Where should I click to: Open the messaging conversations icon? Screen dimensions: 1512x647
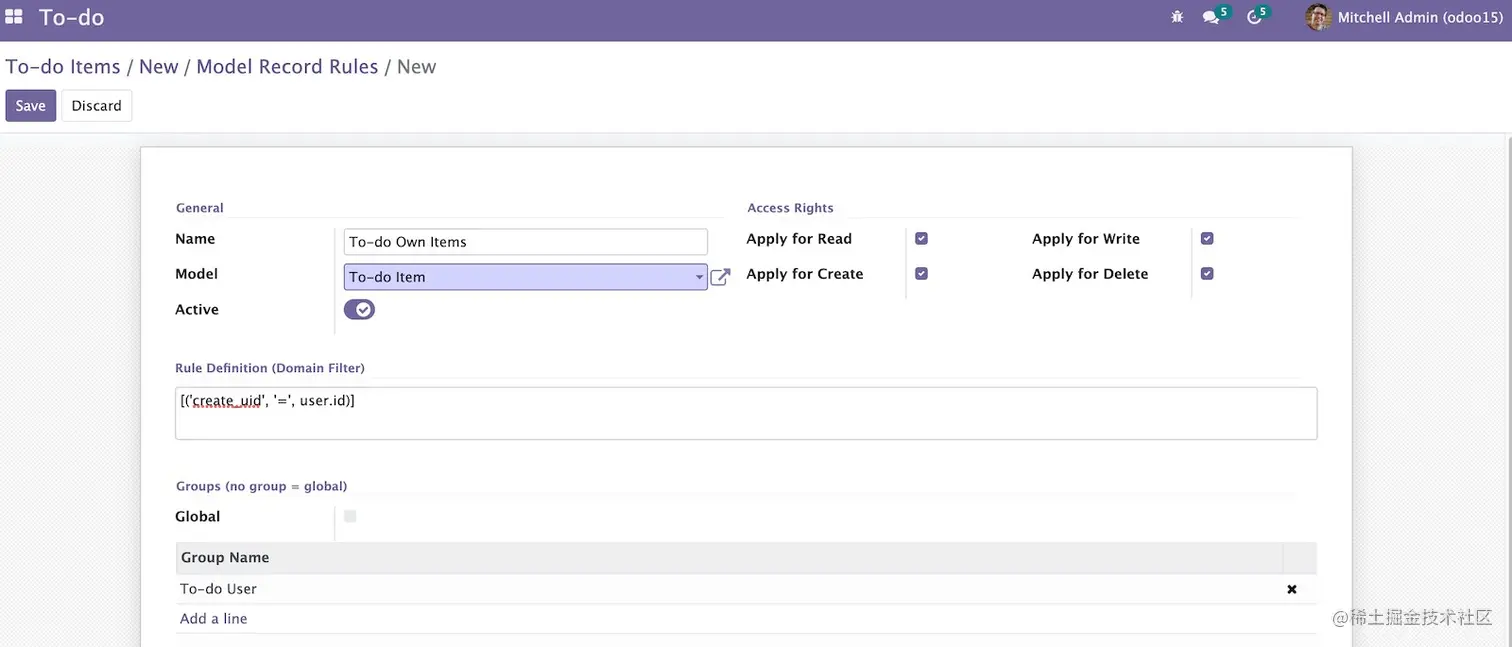point(1210,17)
